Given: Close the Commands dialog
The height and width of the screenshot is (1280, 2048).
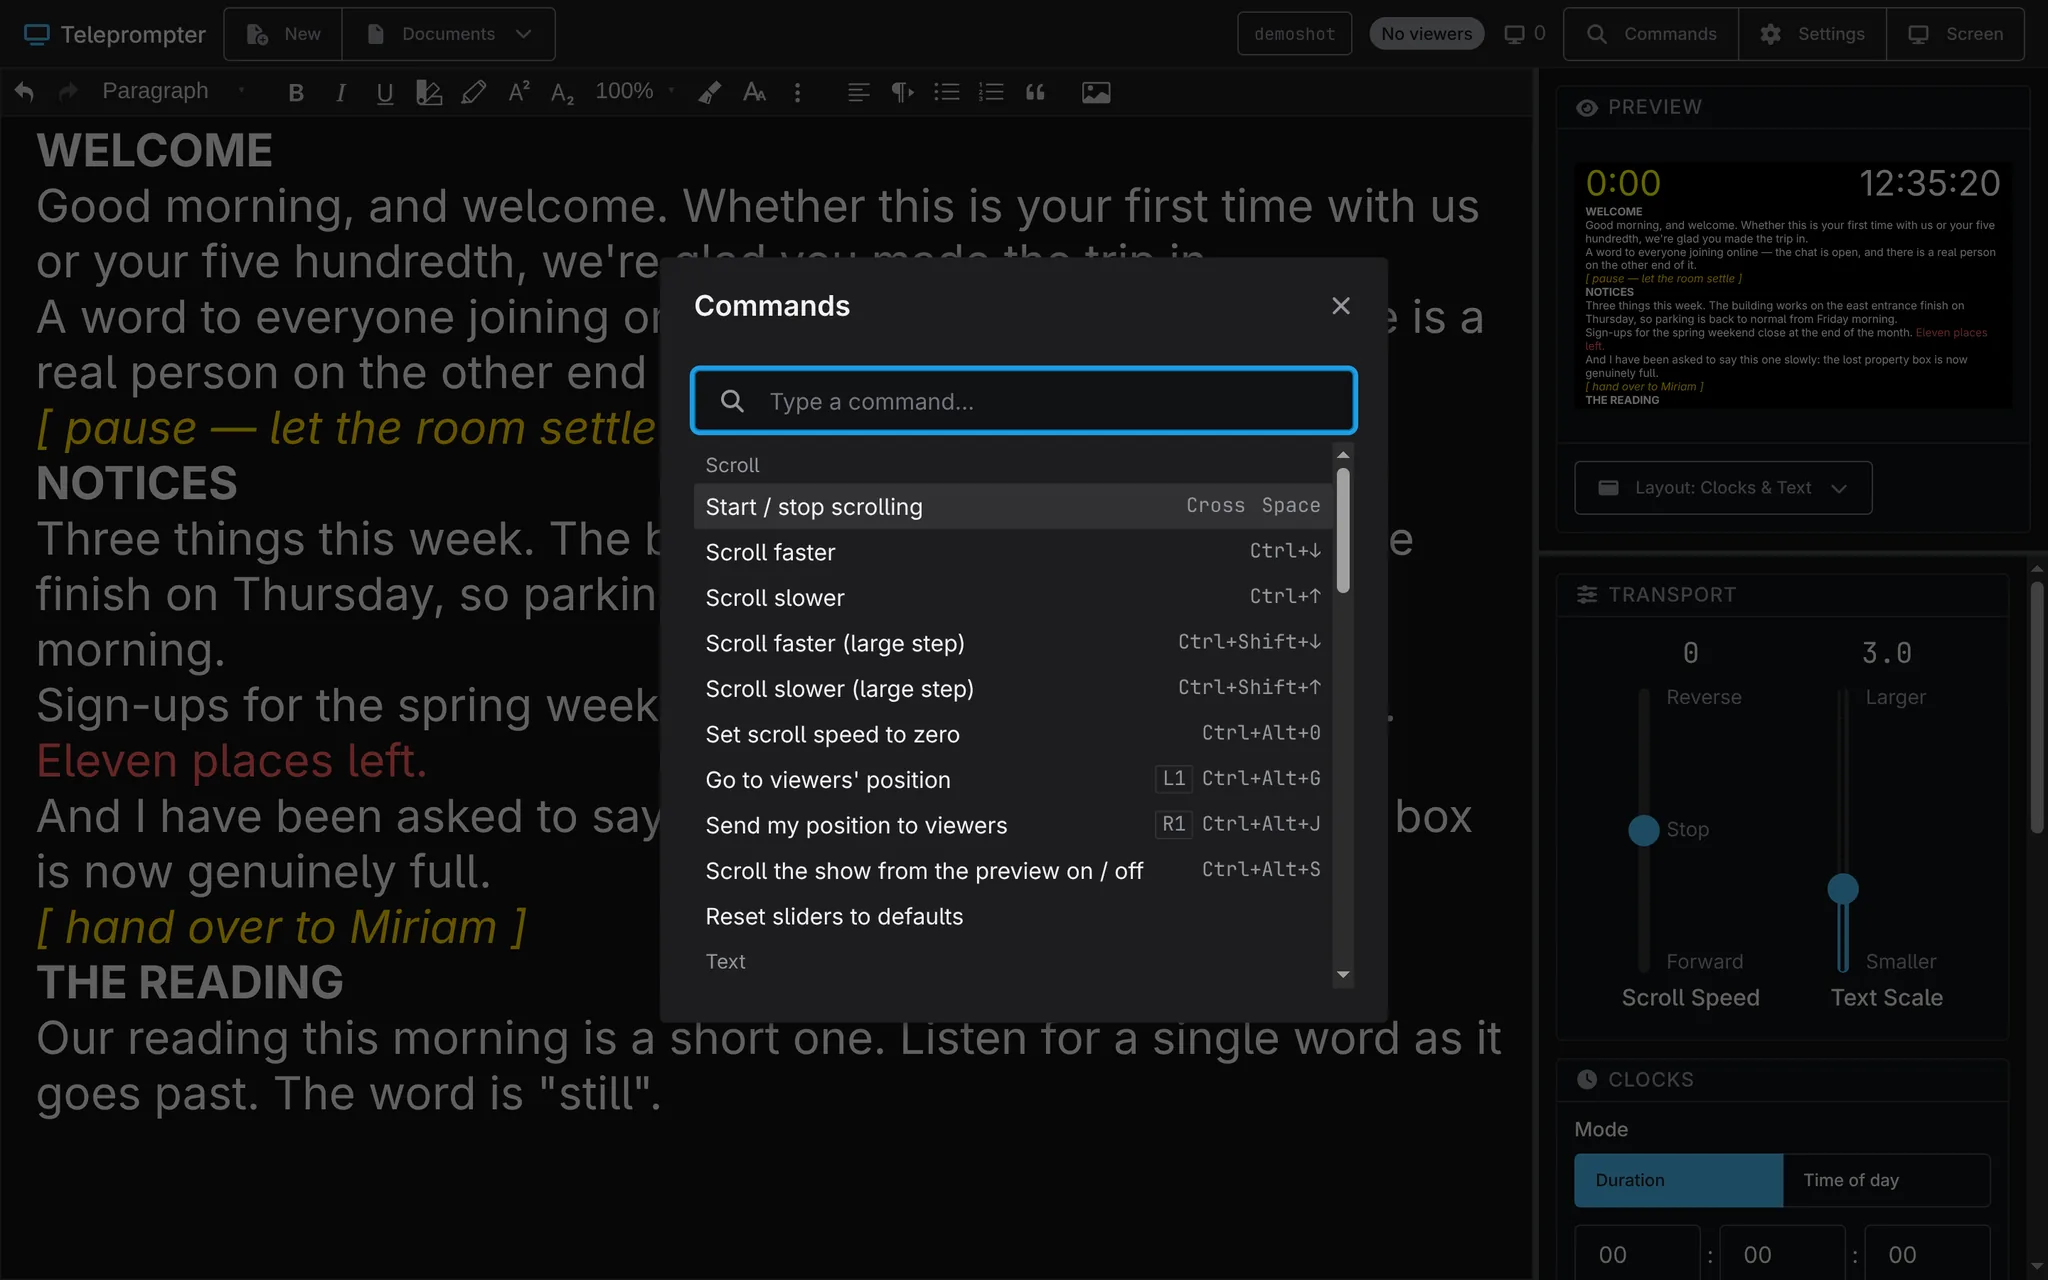Looking at the screenshot, I should coord(1341,306).
